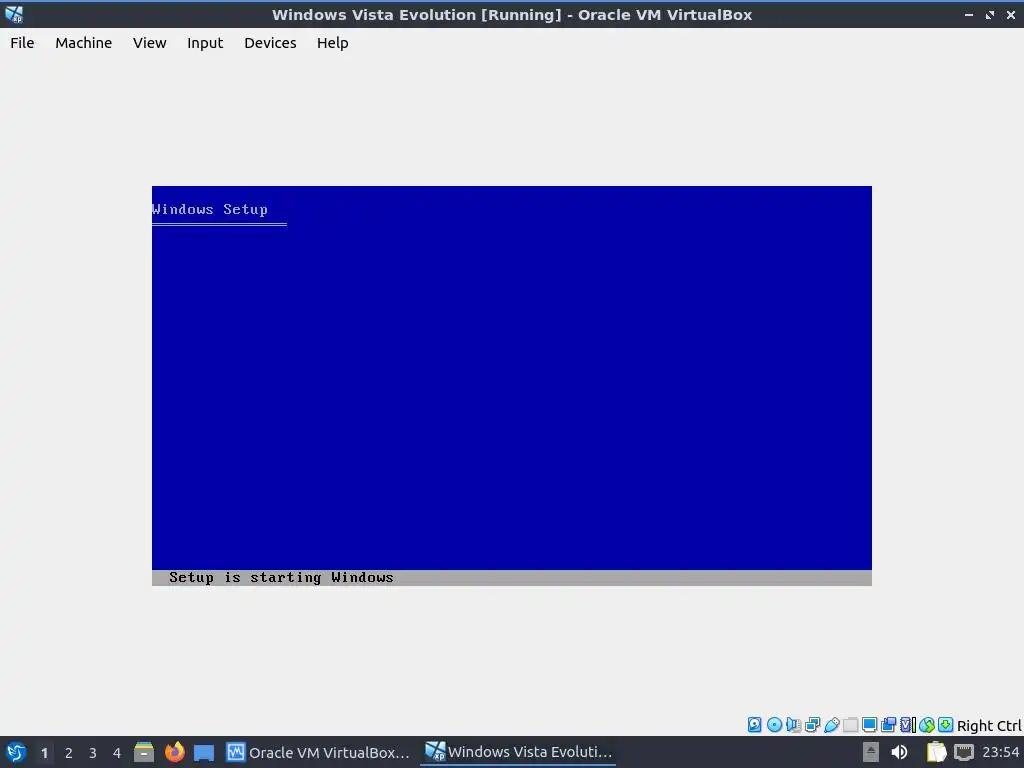Switch to workspace 2
The width and height of the screenshot is (1024, 768).
coord(69,753)
